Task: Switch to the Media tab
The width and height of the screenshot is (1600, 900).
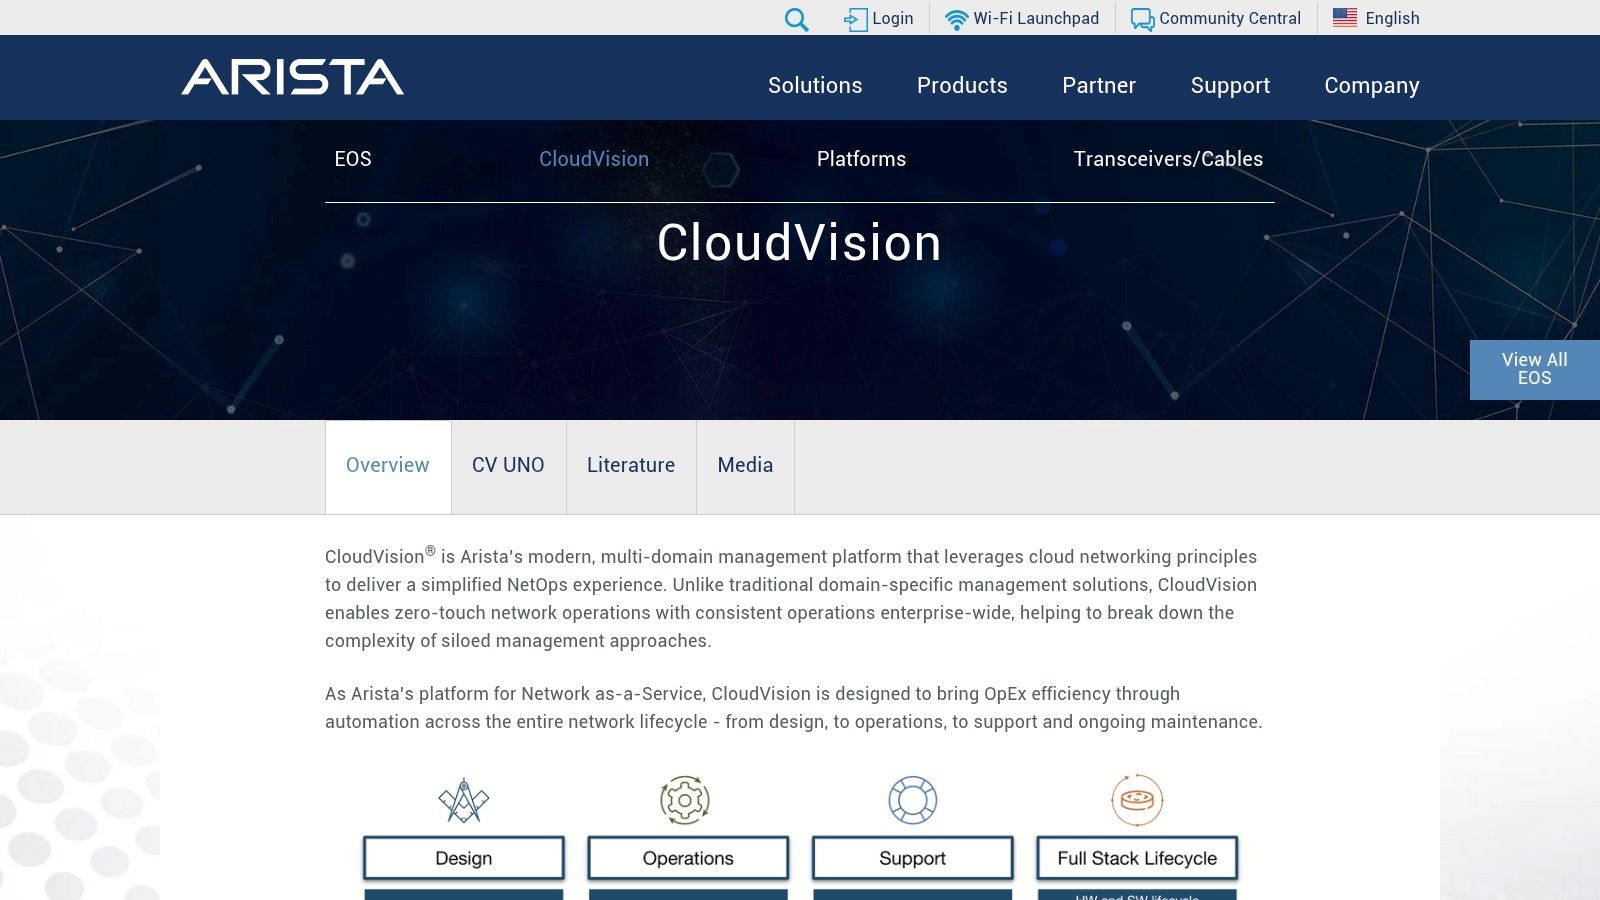Action: point(745,466)
